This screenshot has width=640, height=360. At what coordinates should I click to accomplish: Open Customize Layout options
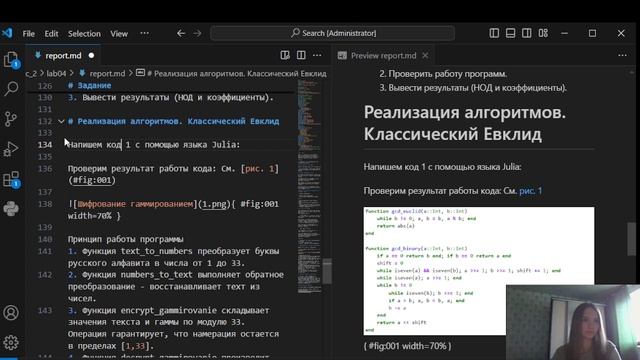click(543, 33)
